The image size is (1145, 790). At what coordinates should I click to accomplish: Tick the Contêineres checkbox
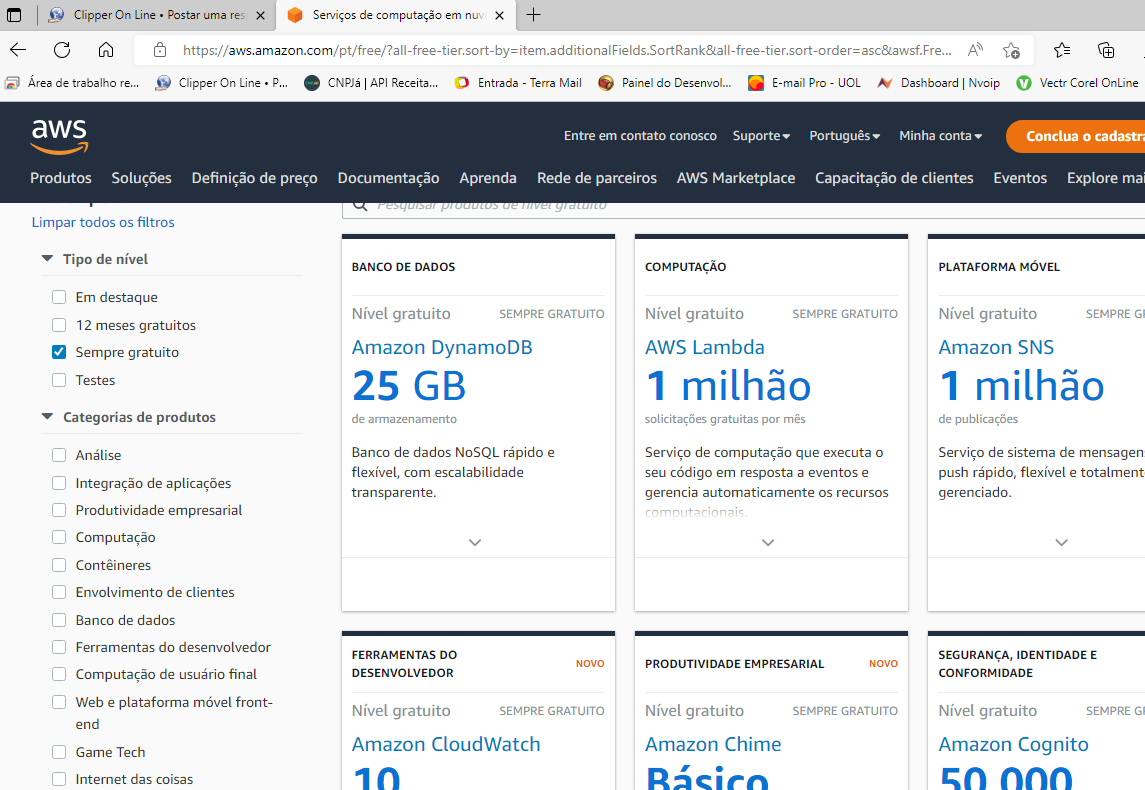point(59,564)
